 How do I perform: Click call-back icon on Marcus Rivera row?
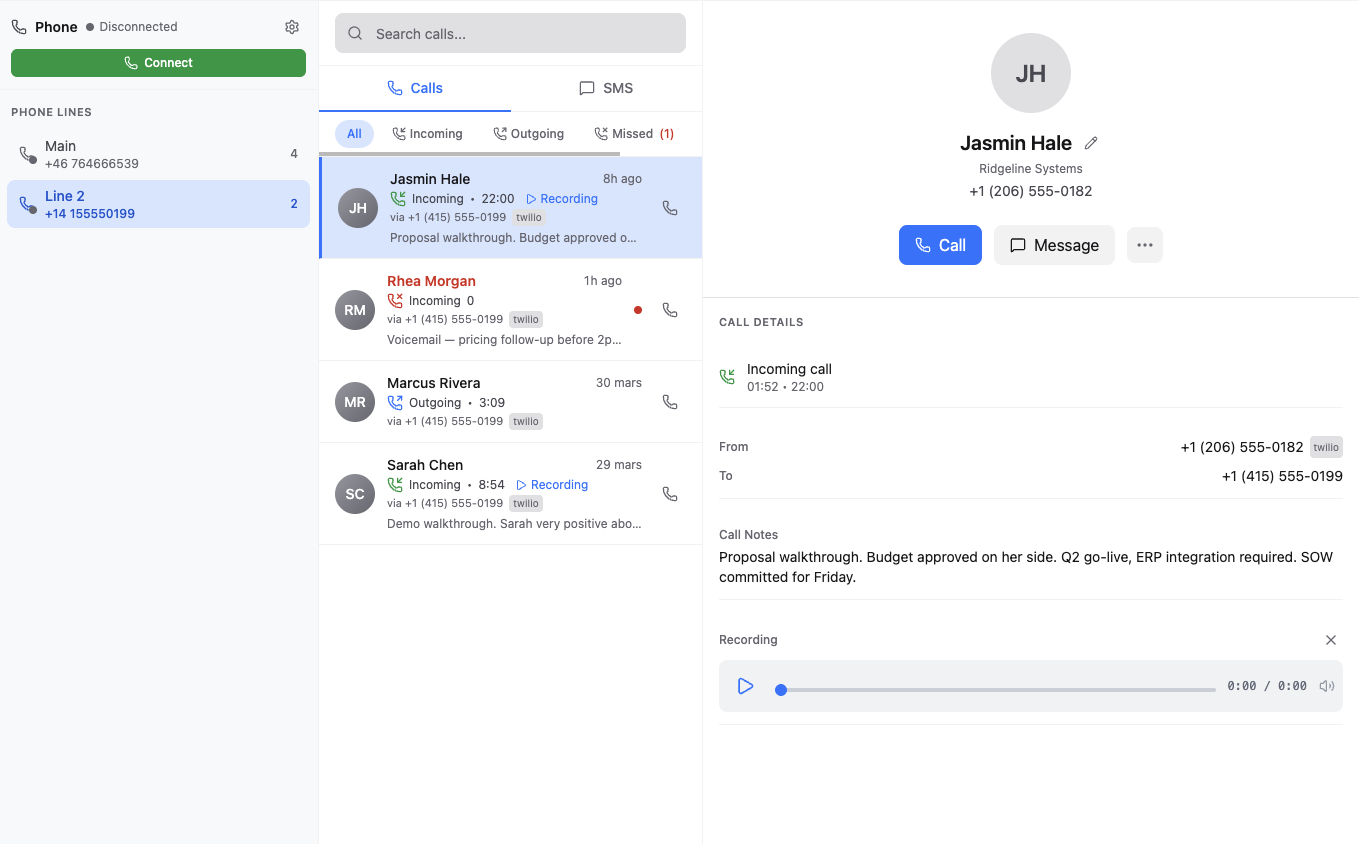click(670, 402)
